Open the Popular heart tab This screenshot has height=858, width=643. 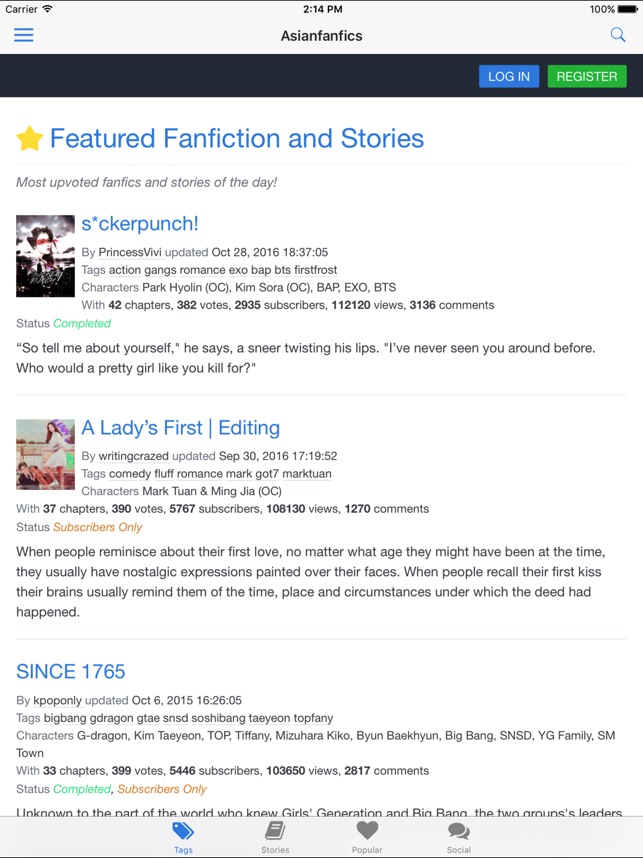[367, 837]
